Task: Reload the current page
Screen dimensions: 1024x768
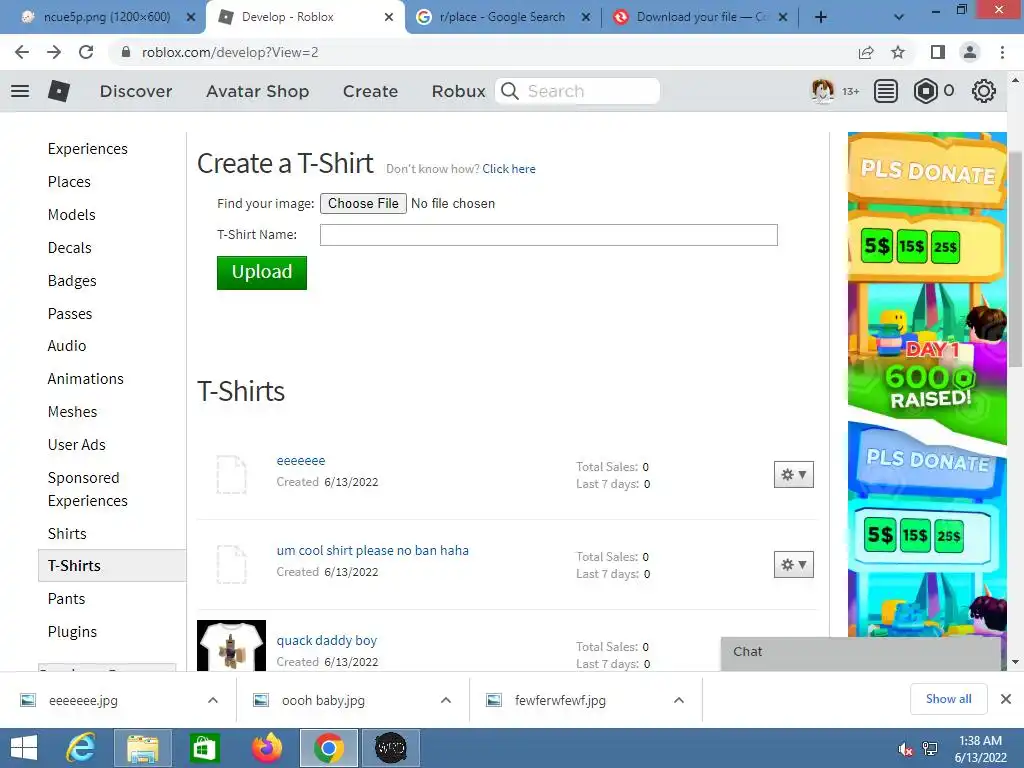Action: point(86,52)
